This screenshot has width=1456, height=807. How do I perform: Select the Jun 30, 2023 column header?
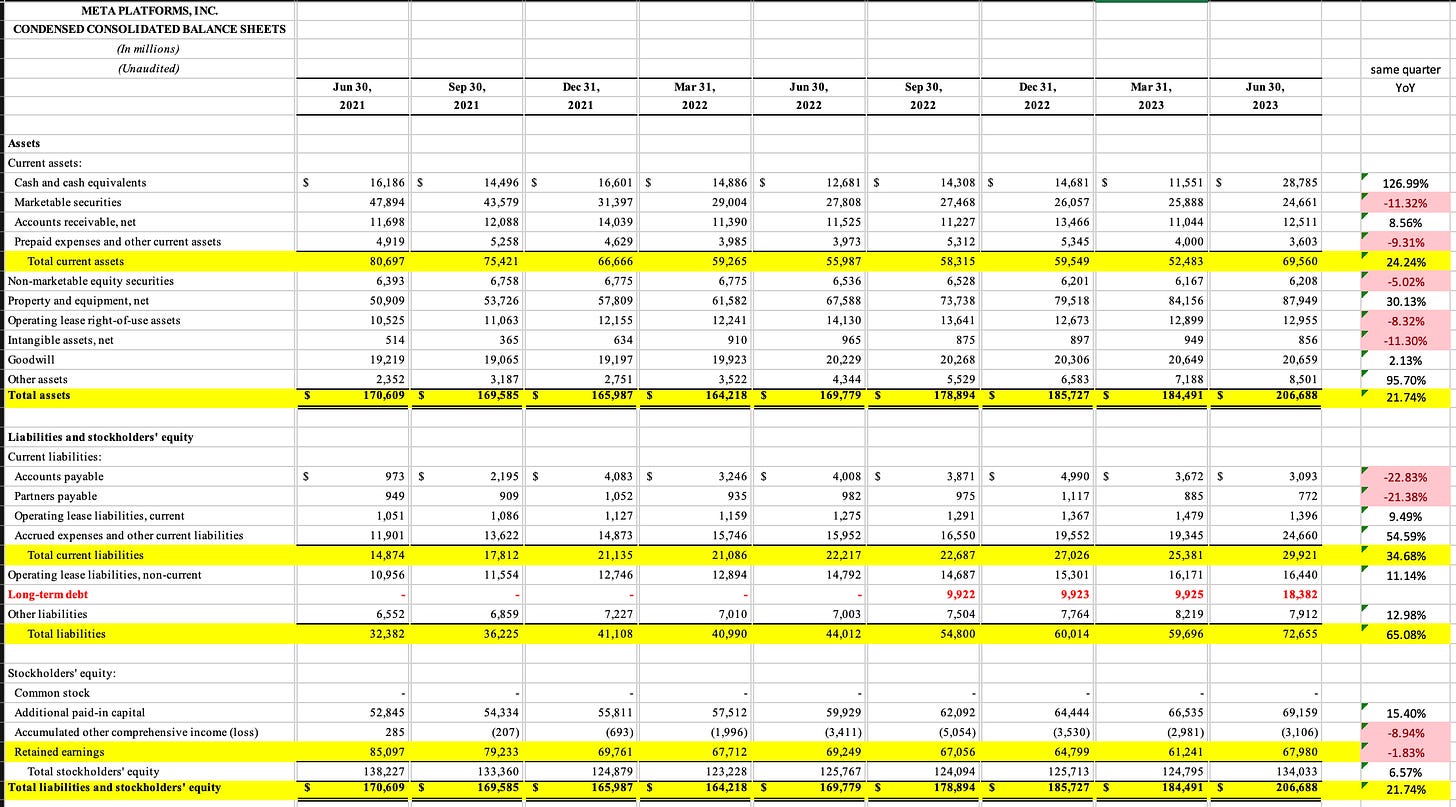pos(1267,97)
